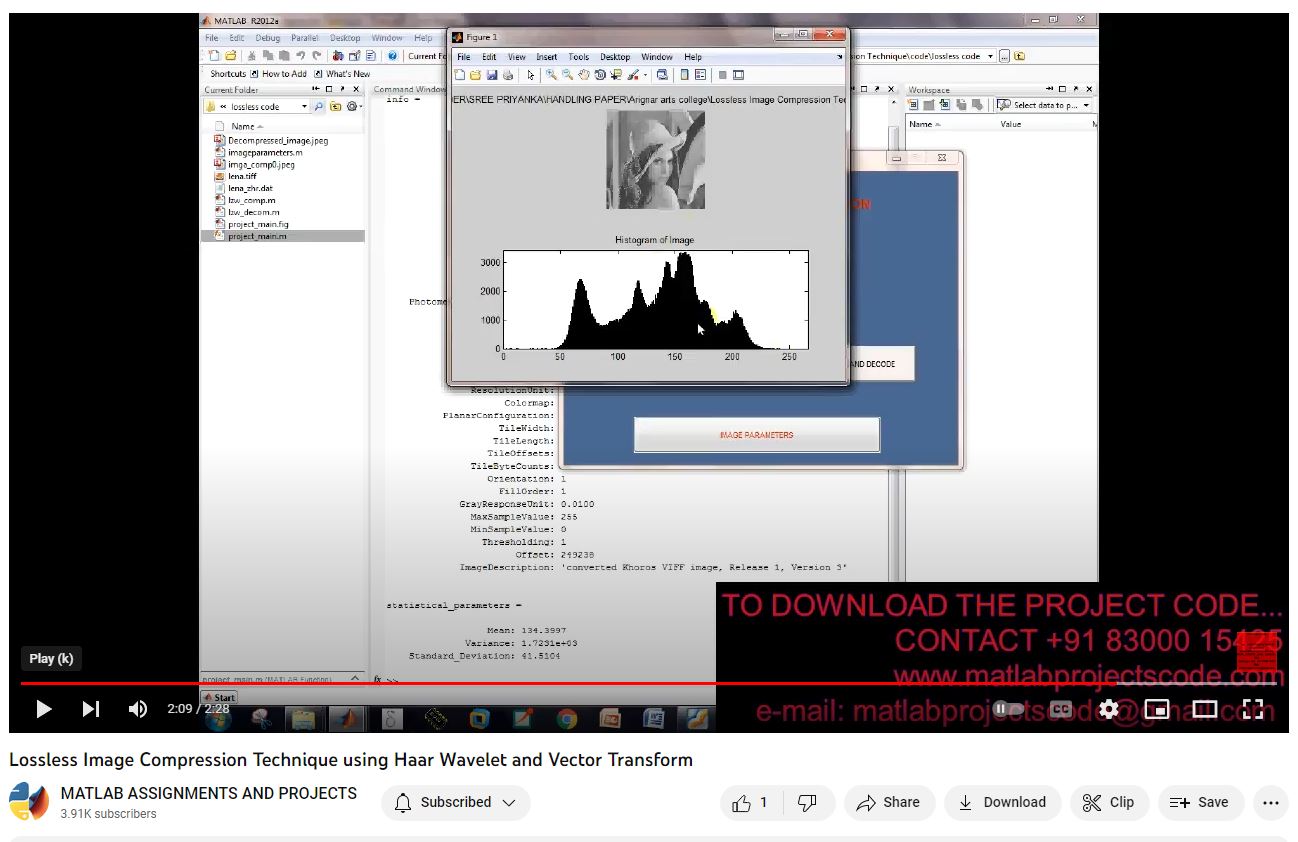The image size is (1298, 842).
Task: Skip to the next video
Action: coord(91,709)
